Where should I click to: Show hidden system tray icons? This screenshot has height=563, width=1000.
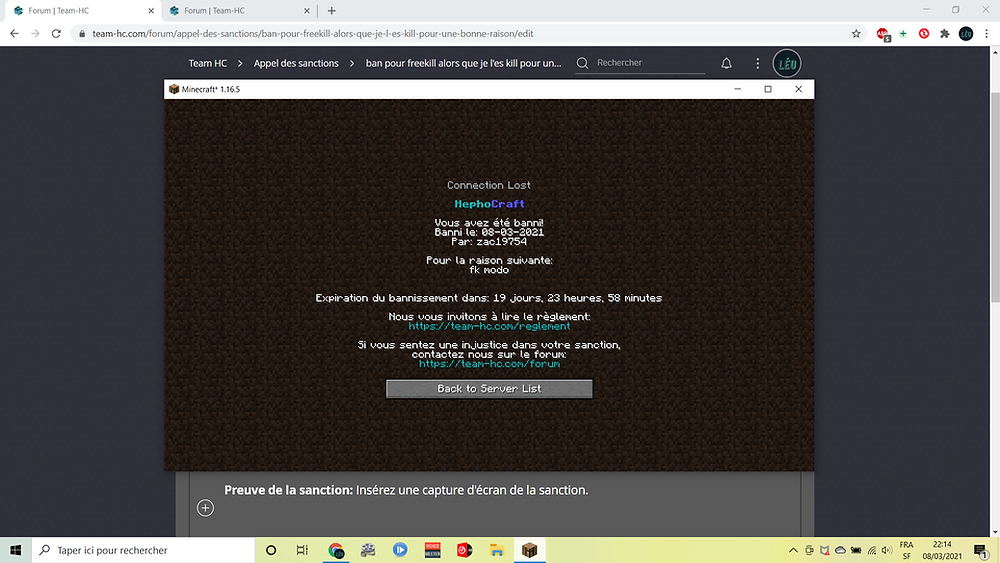coord(793,550)
